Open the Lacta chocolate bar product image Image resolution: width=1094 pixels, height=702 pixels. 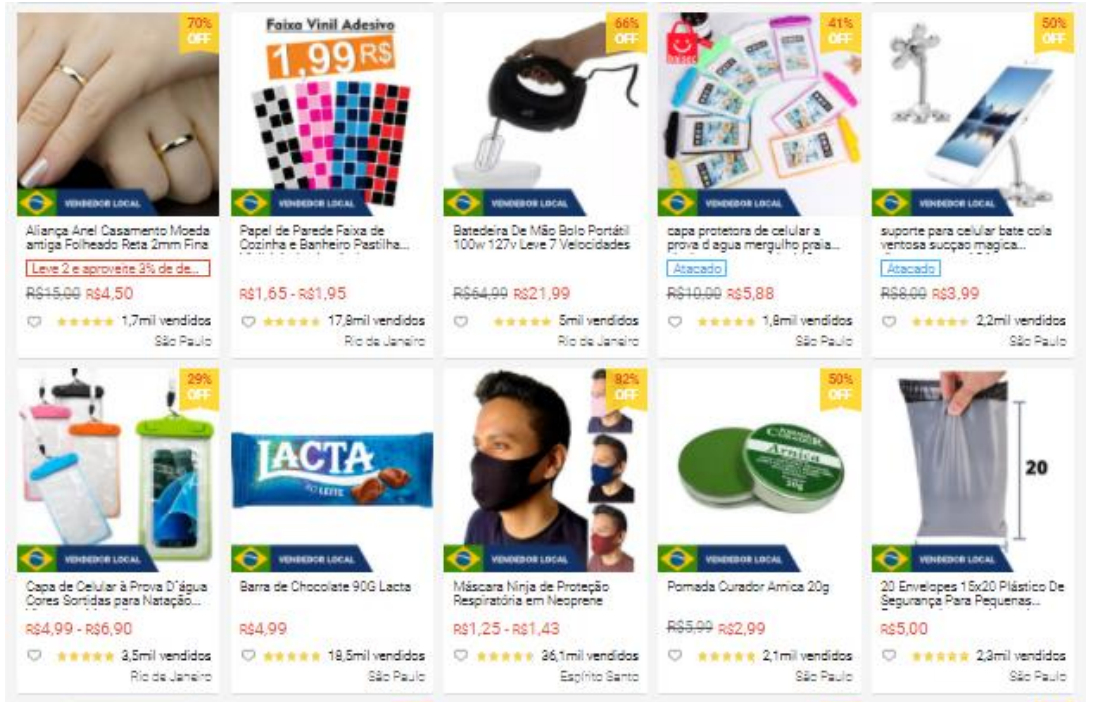[332, 471]
